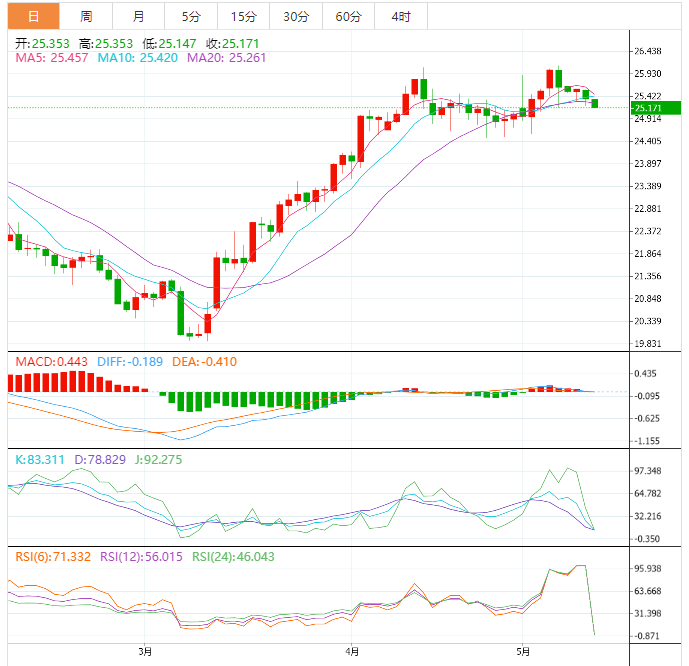Click the 4月 date marker on time axis
The width and height of the screenshot is (689, 666).
point(350,652)
